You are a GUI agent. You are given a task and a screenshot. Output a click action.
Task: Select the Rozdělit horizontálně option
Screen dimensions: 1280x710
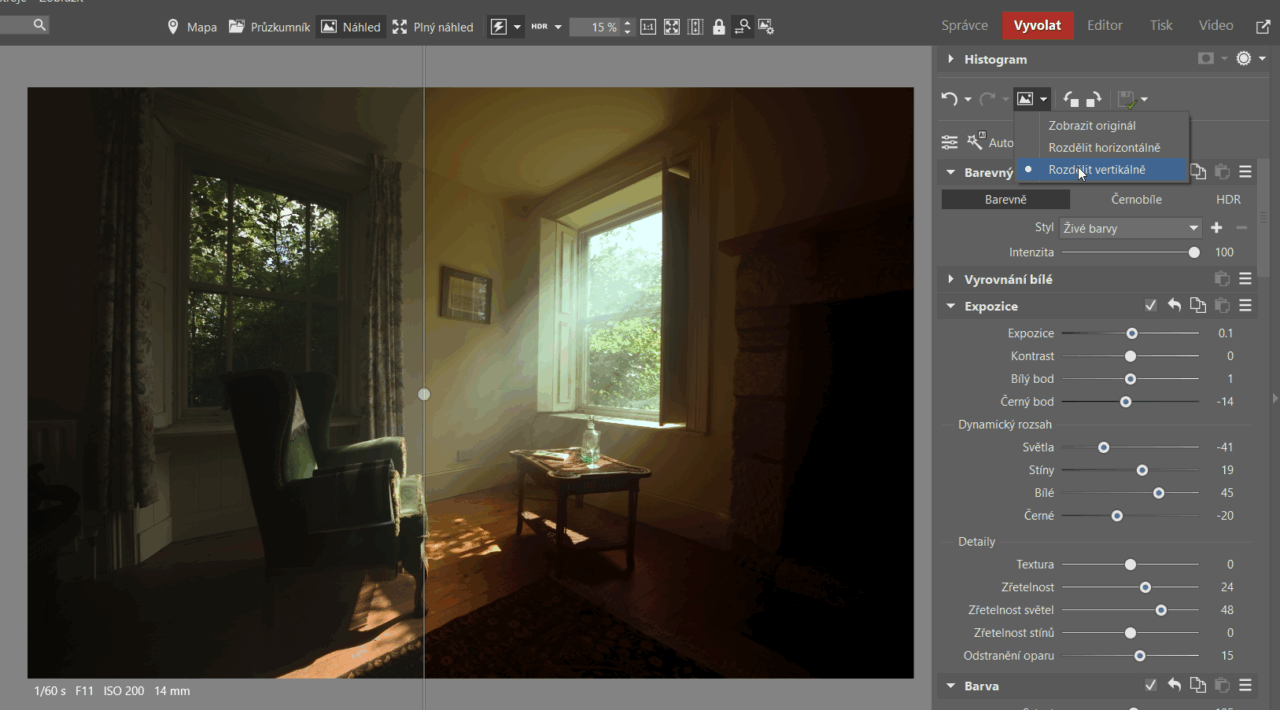pos(1104,148)
